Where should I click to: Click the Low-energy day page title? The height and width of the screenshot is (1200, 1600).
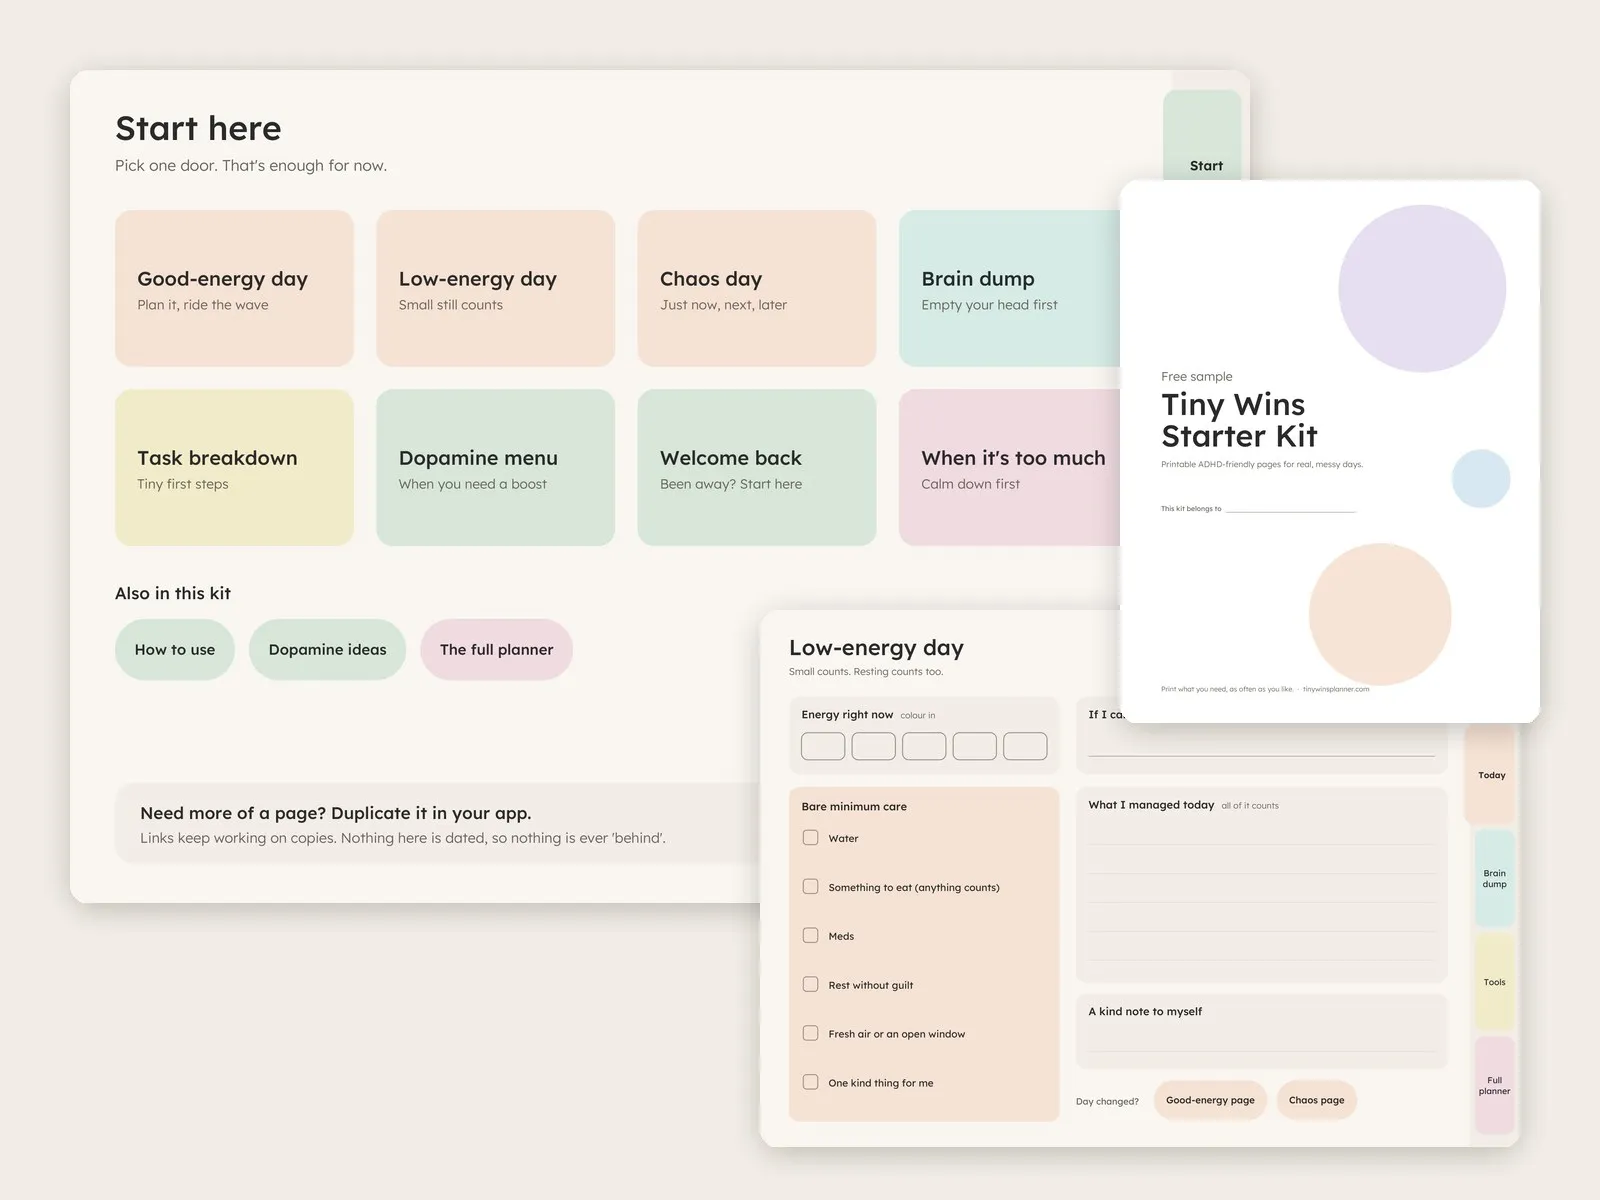[x=876, y=648]
